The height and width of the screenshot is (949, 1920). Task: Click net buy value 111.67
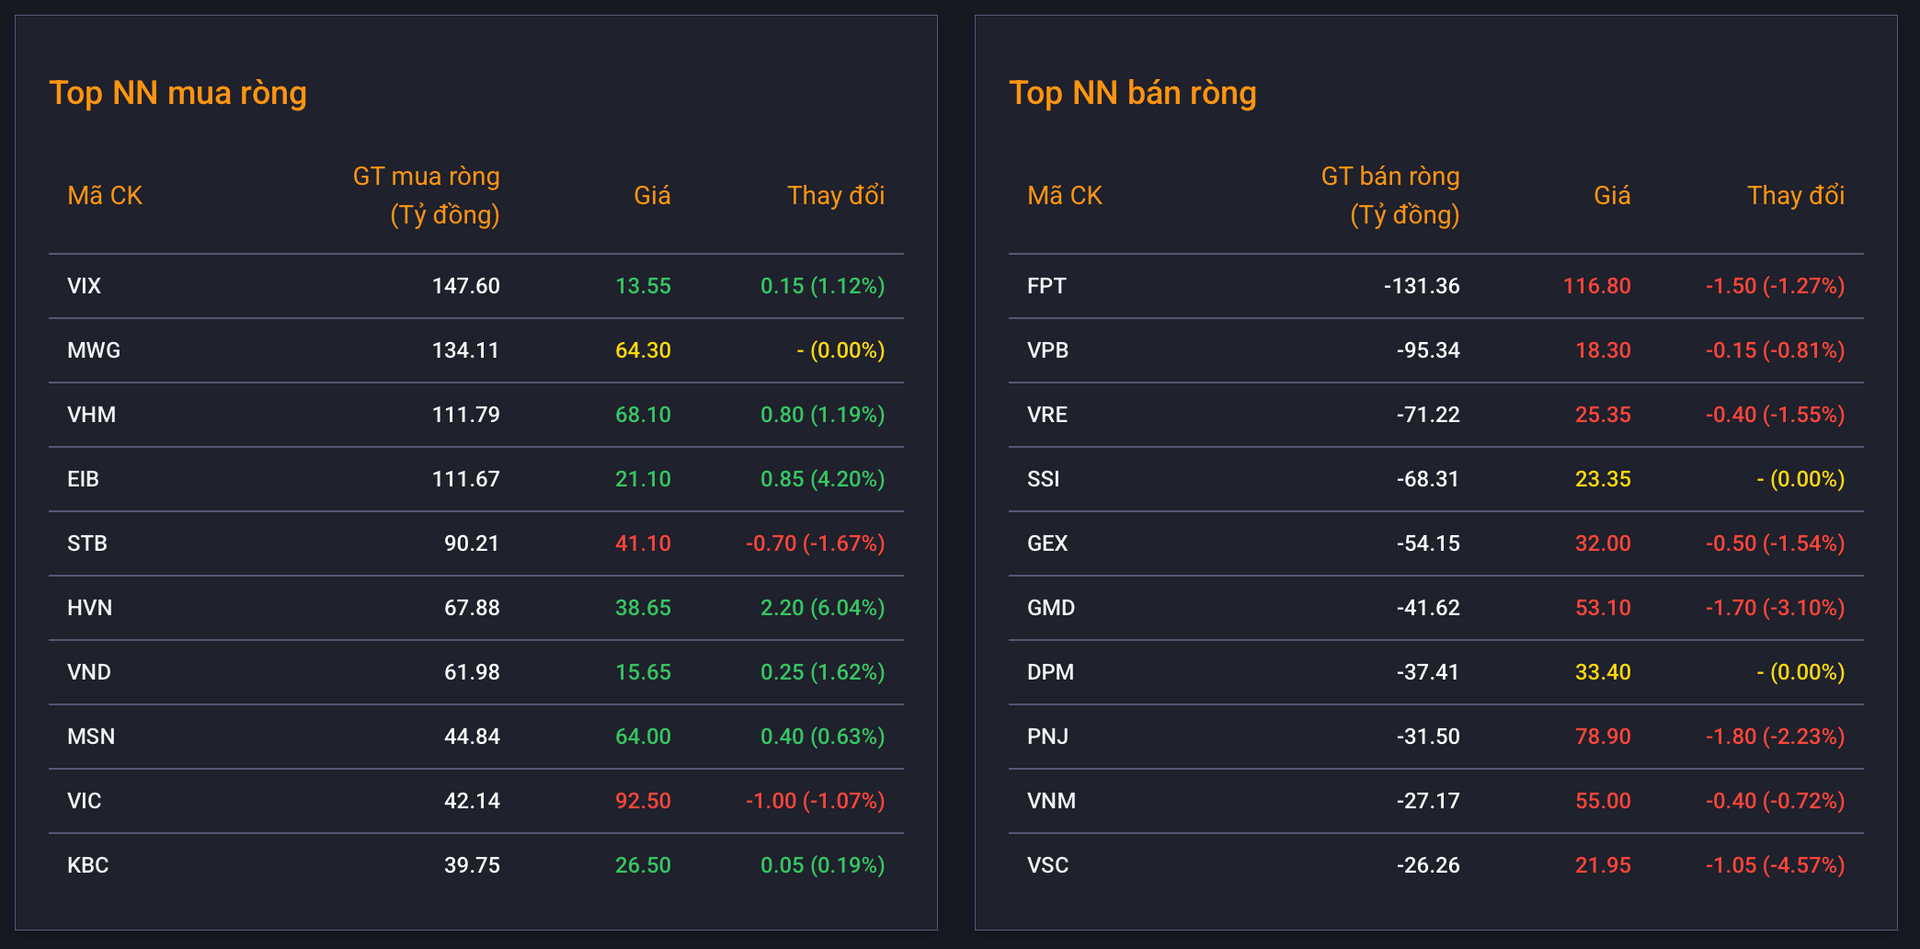tap(466, 479)
